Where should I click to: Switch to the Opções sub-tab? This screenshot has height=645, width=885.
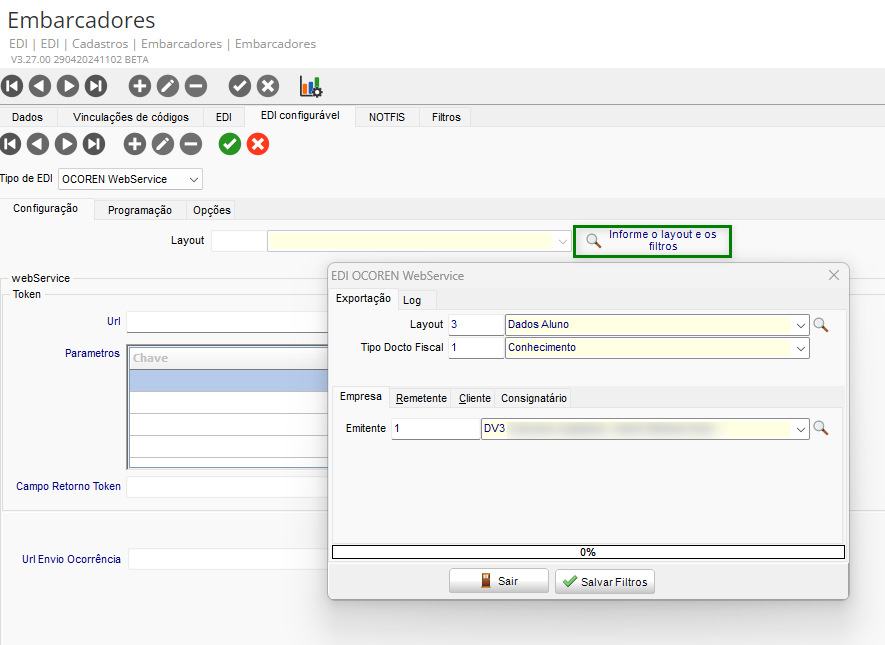212,210
